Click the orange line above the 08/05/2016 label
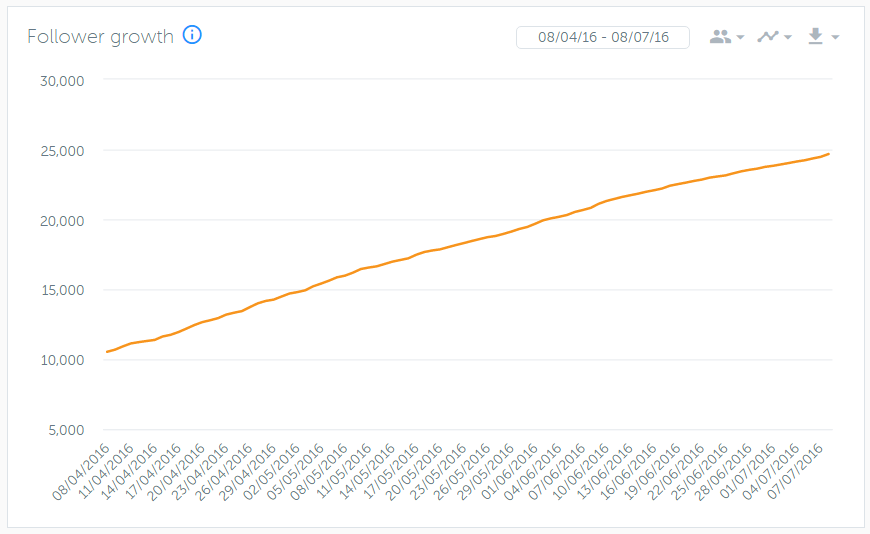Image resolution: width=870 pixels, height=534 pixels. 345,275
